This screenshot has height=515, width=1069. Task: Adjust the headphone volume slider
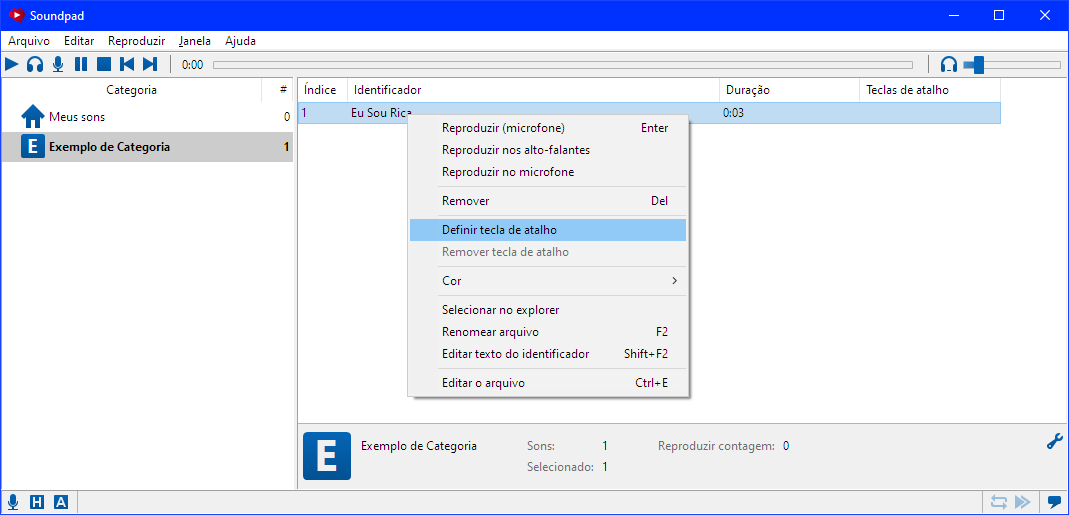click(x=979, y=64)
